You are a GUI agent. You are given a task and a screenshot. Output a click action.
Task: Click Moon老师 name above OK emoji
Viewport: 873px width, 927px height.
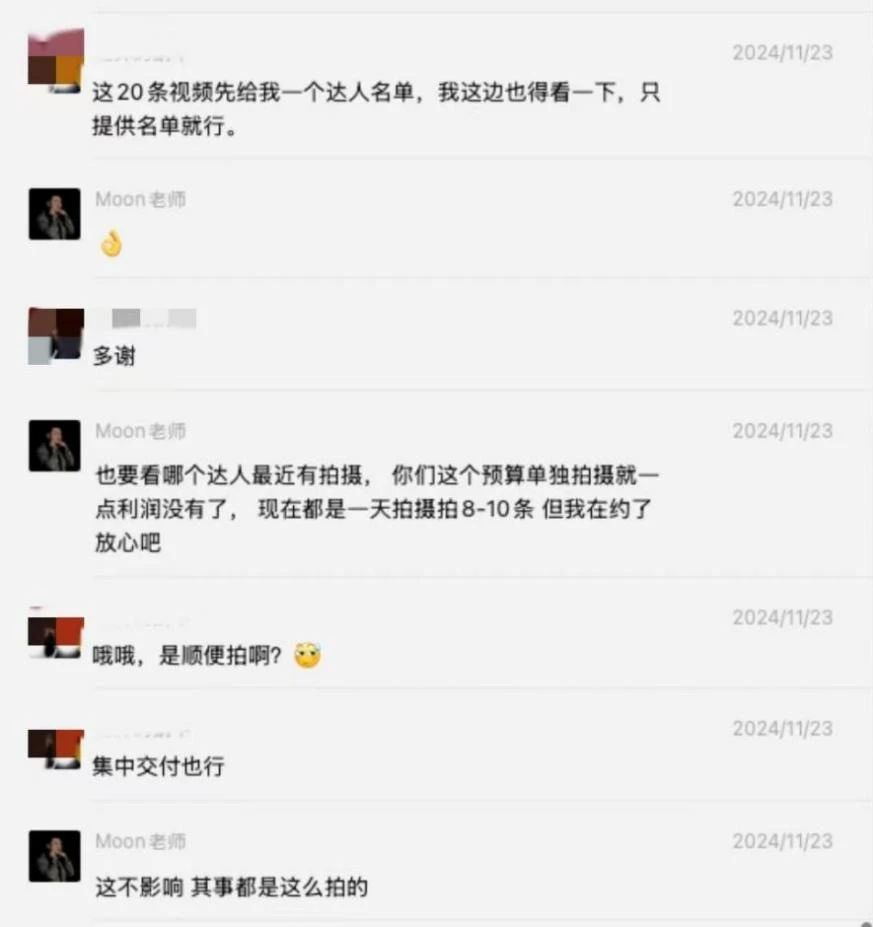(x=141, y=199)
